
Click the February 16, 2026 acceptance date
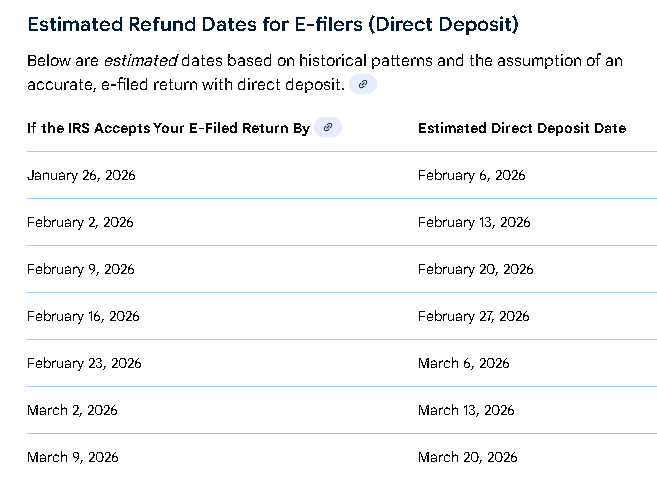[83, 316]
